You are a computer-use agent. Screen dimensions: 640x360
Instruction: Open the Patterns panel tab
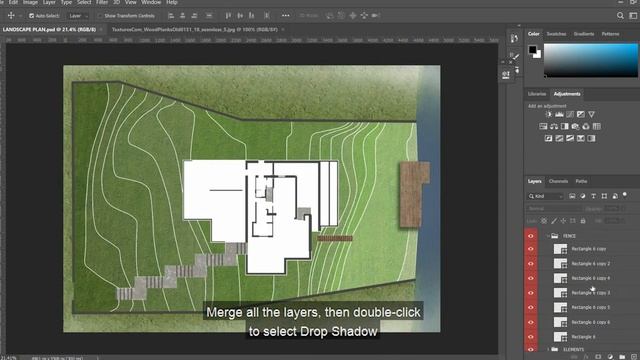[x=610, y=34]
